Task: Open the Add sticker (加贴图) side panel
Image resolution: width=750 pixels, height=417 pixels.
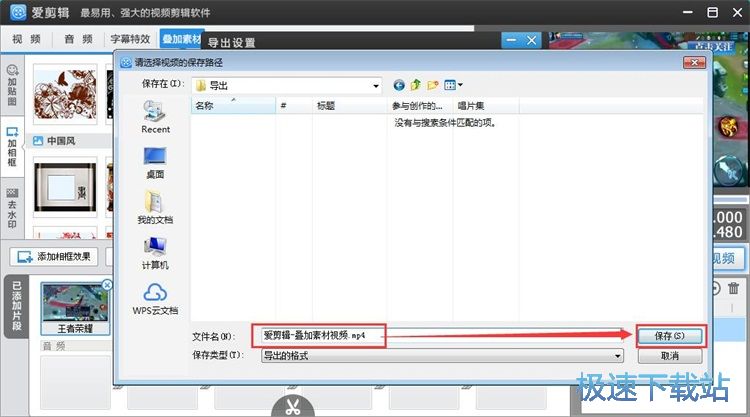Action: tap(12, 85)
